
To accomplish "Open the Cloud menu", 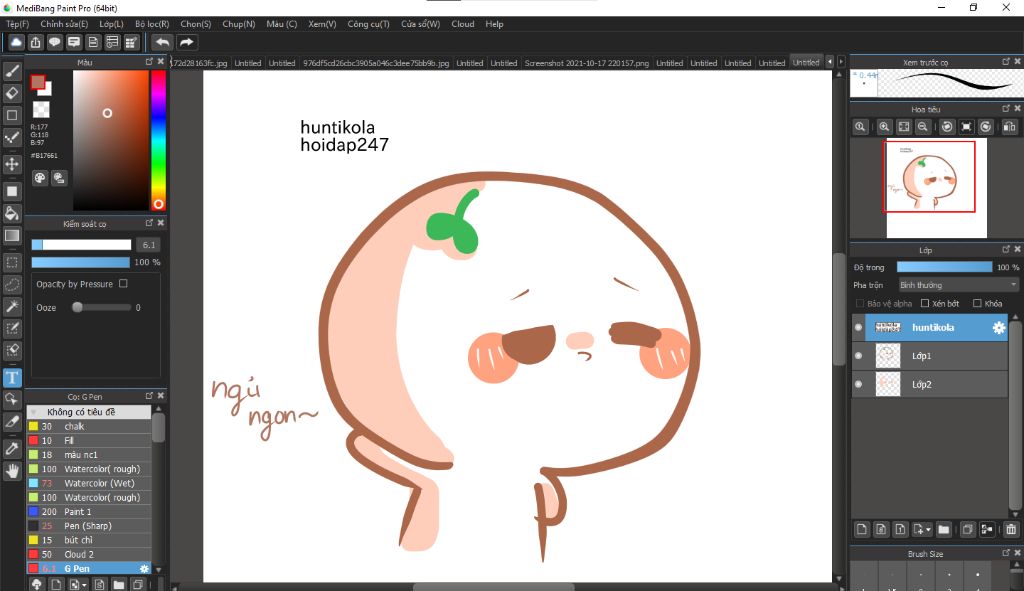I will 463,24.
